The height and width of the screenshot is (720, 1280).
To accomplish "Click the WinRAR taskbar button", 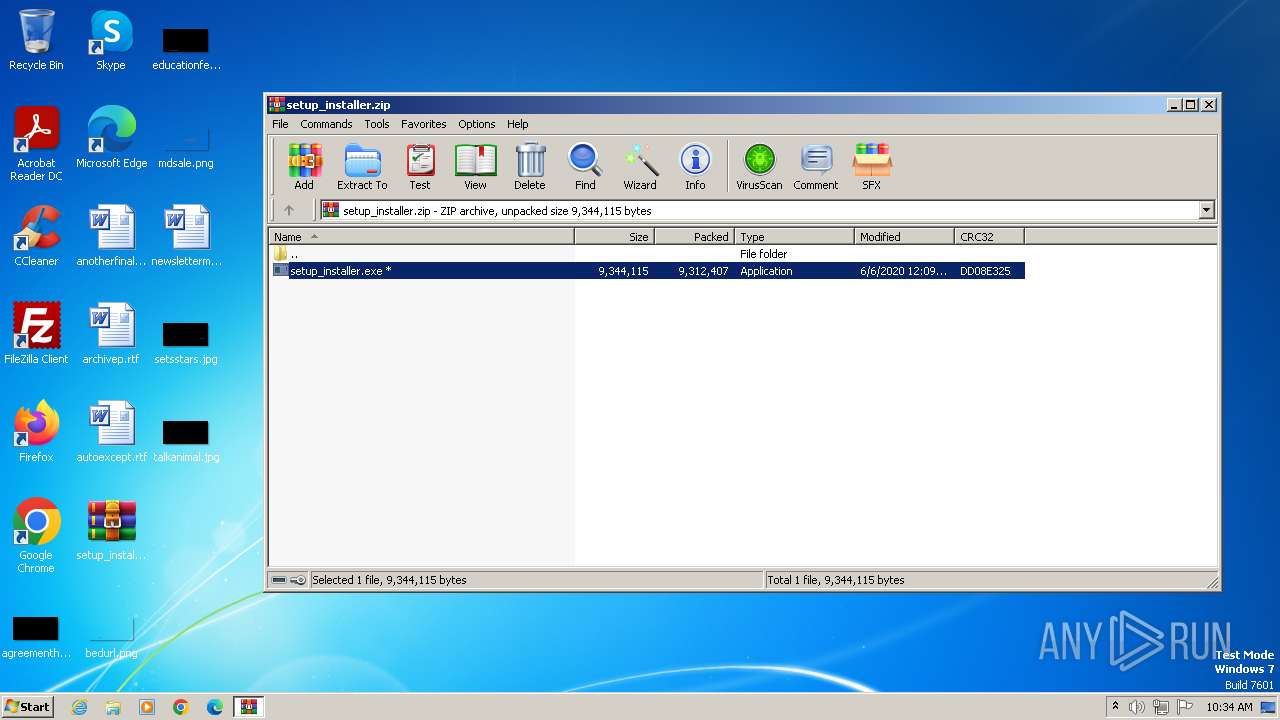I will pos(249,707).
